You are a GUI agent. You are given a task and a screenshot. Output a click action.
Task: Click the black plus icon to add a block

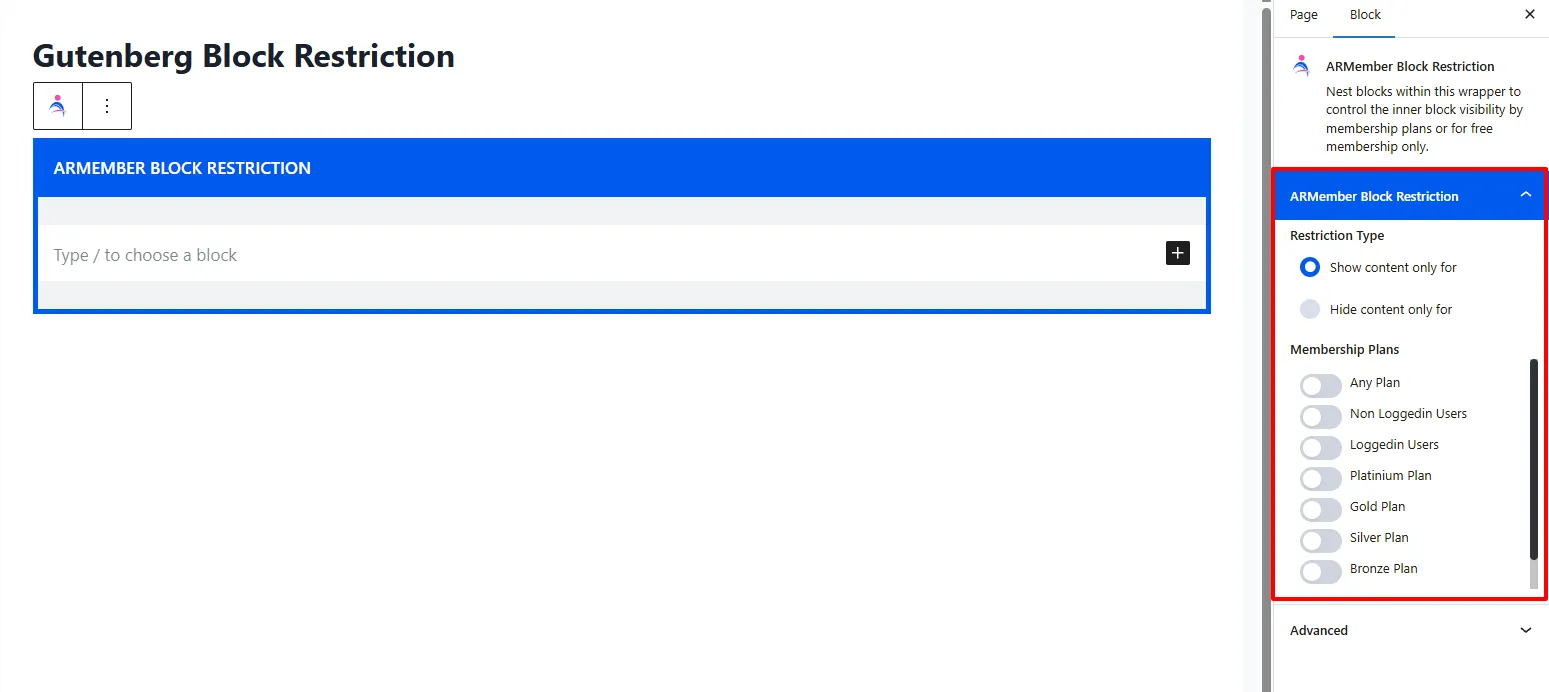(x=1177, y=253)
